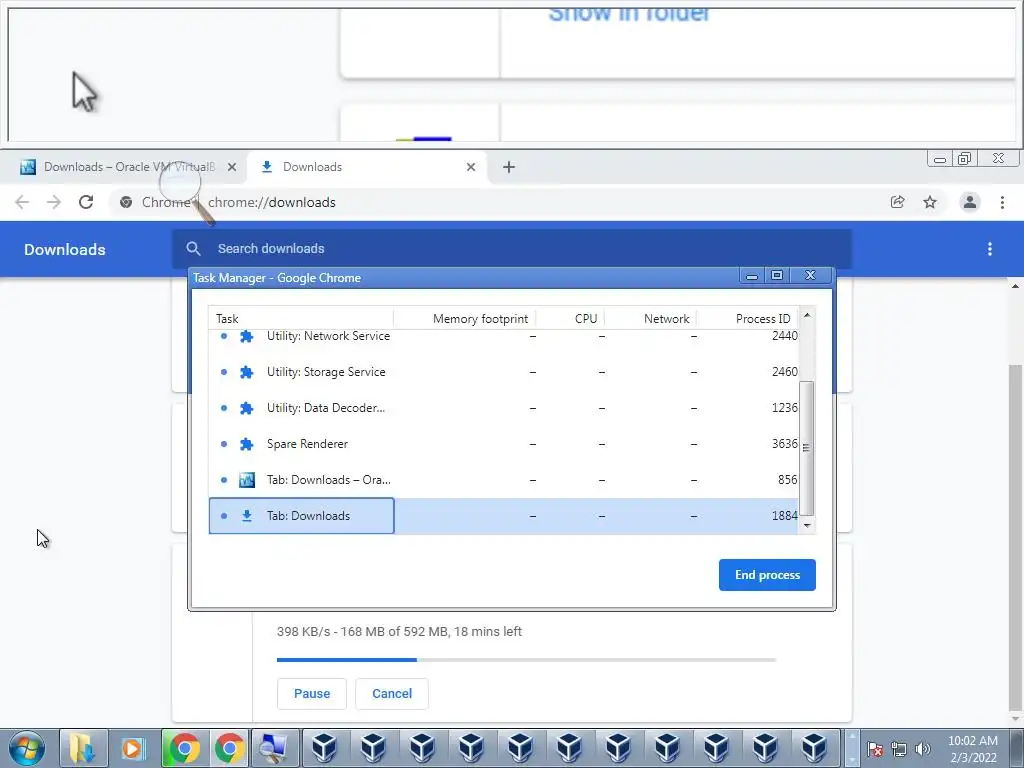Image resolution: width=1024 pixels, height=768 pixels.
Task: Sort by Process ID column header
Action: click(747, 319)
